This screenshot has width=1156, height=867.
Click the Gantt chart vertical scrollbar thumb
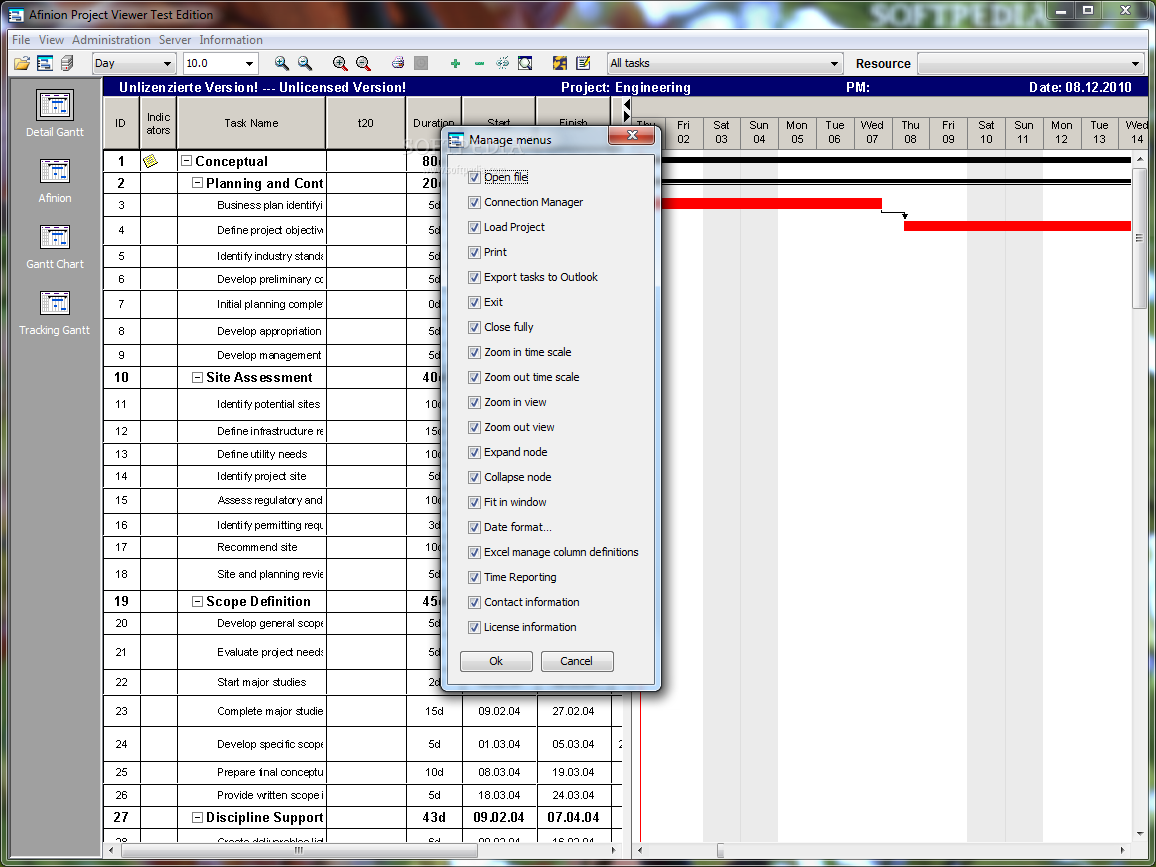point(1139,238)
